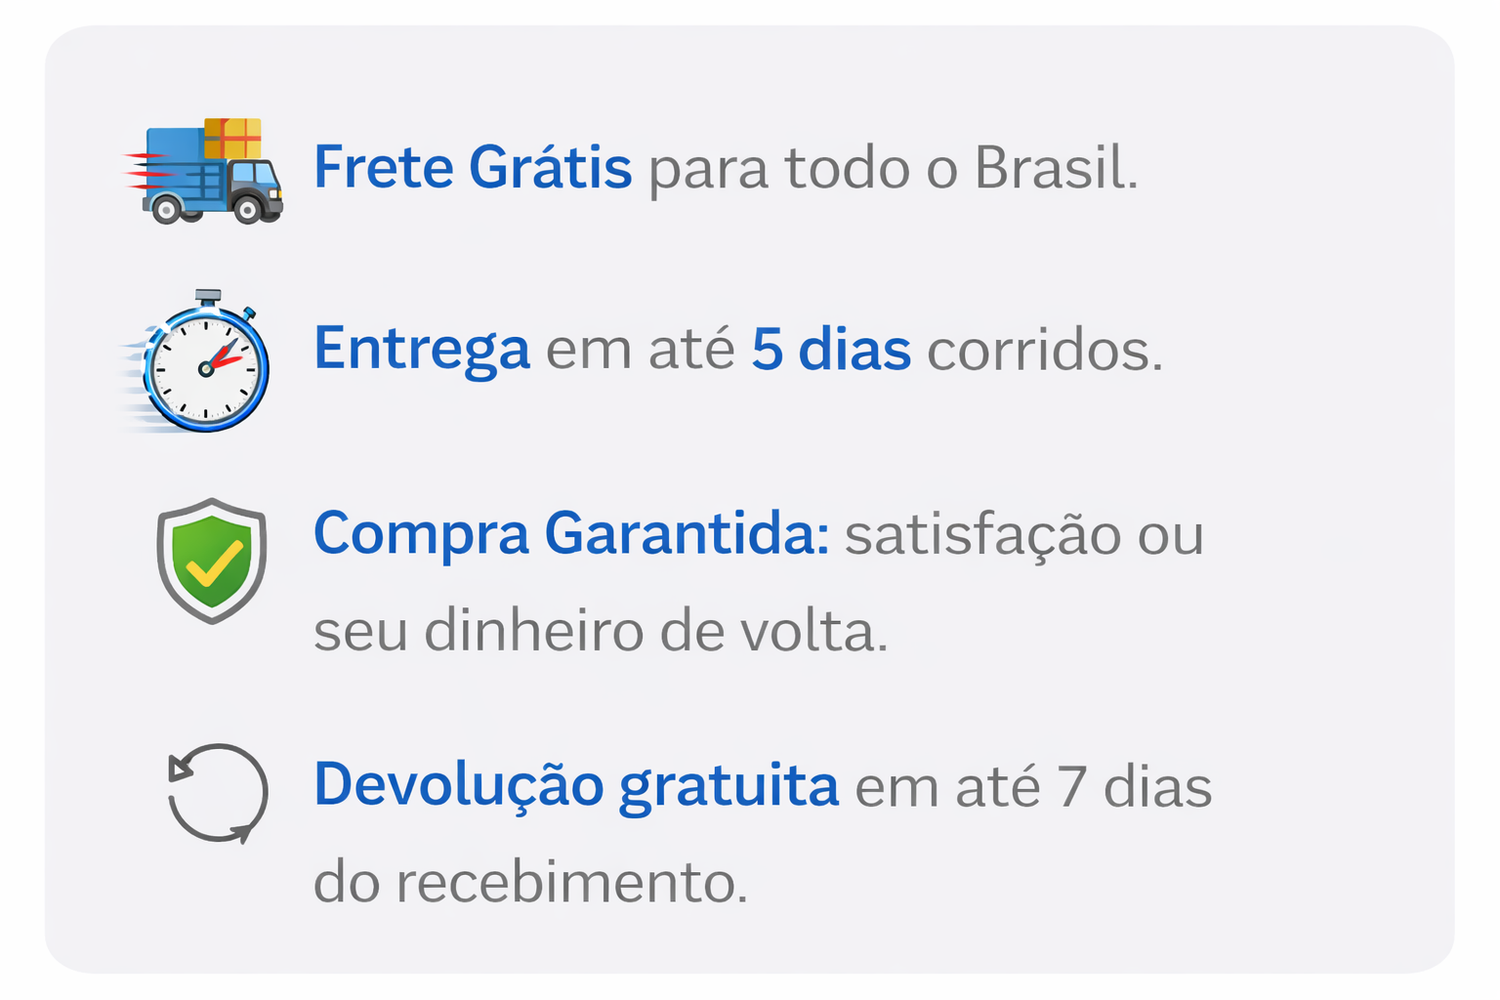Click "em até" in the Entrega line
Viewport: 1500px width, 1000px height.
[x=640, y=350]
